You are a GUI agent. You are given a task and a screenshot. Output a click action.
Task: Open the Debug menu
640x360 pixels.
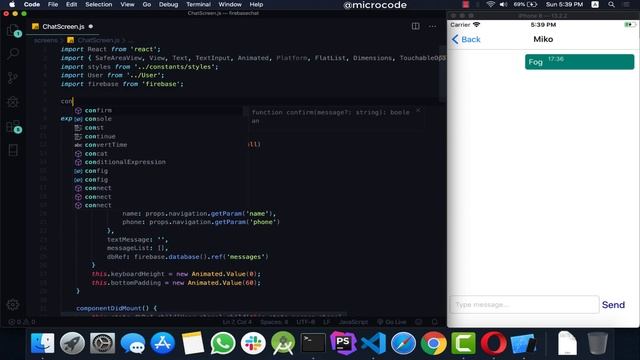coord(168,4)
